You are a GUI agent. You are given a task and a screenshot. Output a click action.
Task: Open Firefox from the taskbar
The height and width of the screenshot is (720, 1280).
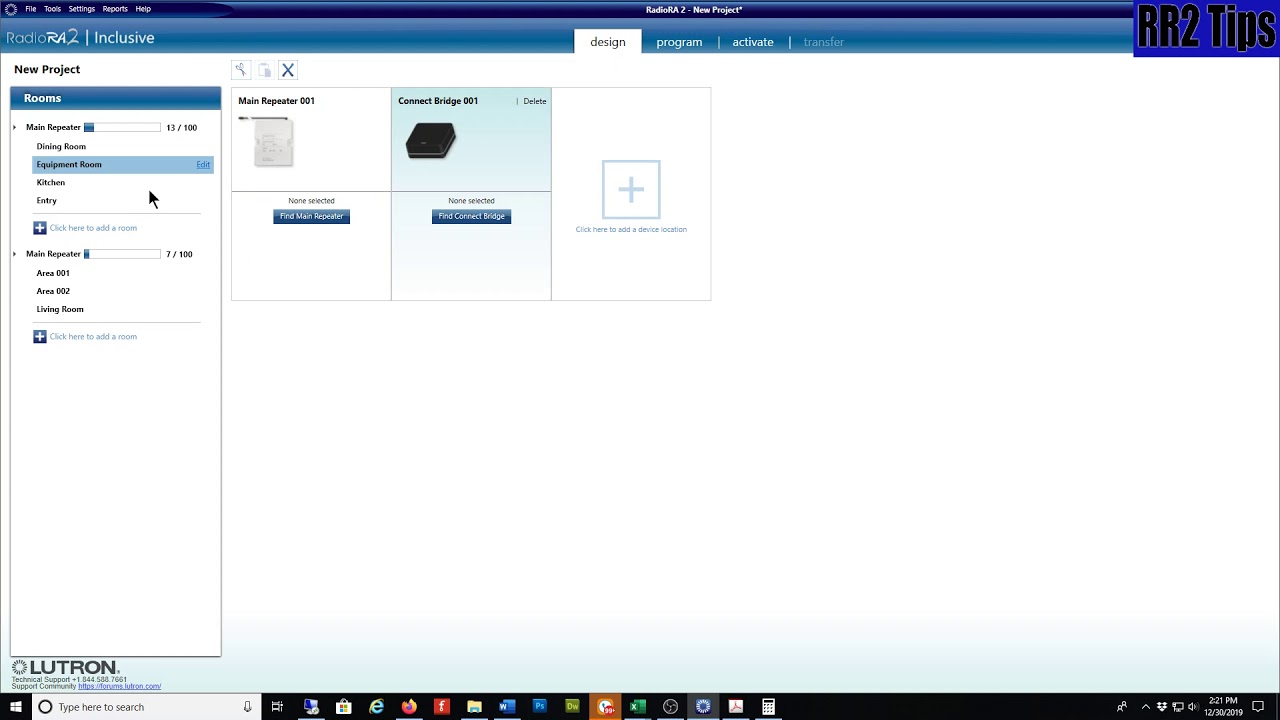(x=409, y=707)
